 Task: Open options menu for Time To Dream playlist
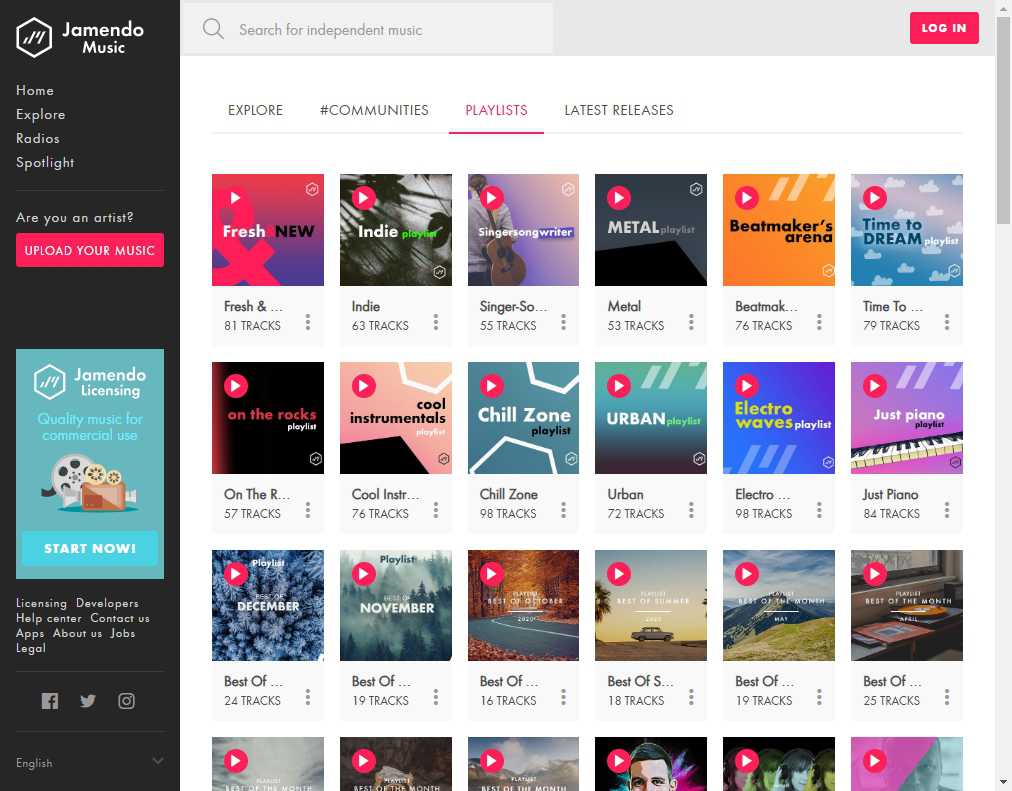tap(947, 322)
